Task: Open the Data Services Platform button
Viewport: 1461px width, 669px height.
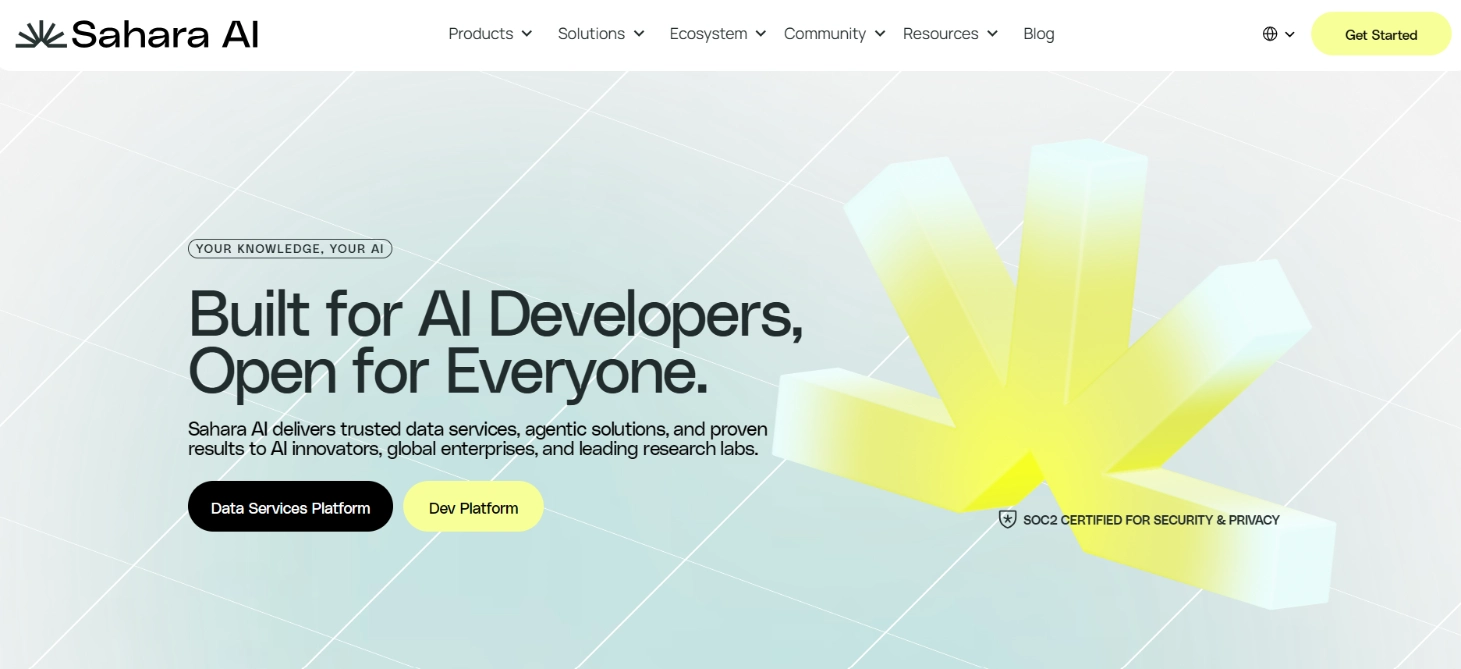Action: coord(290,507)
